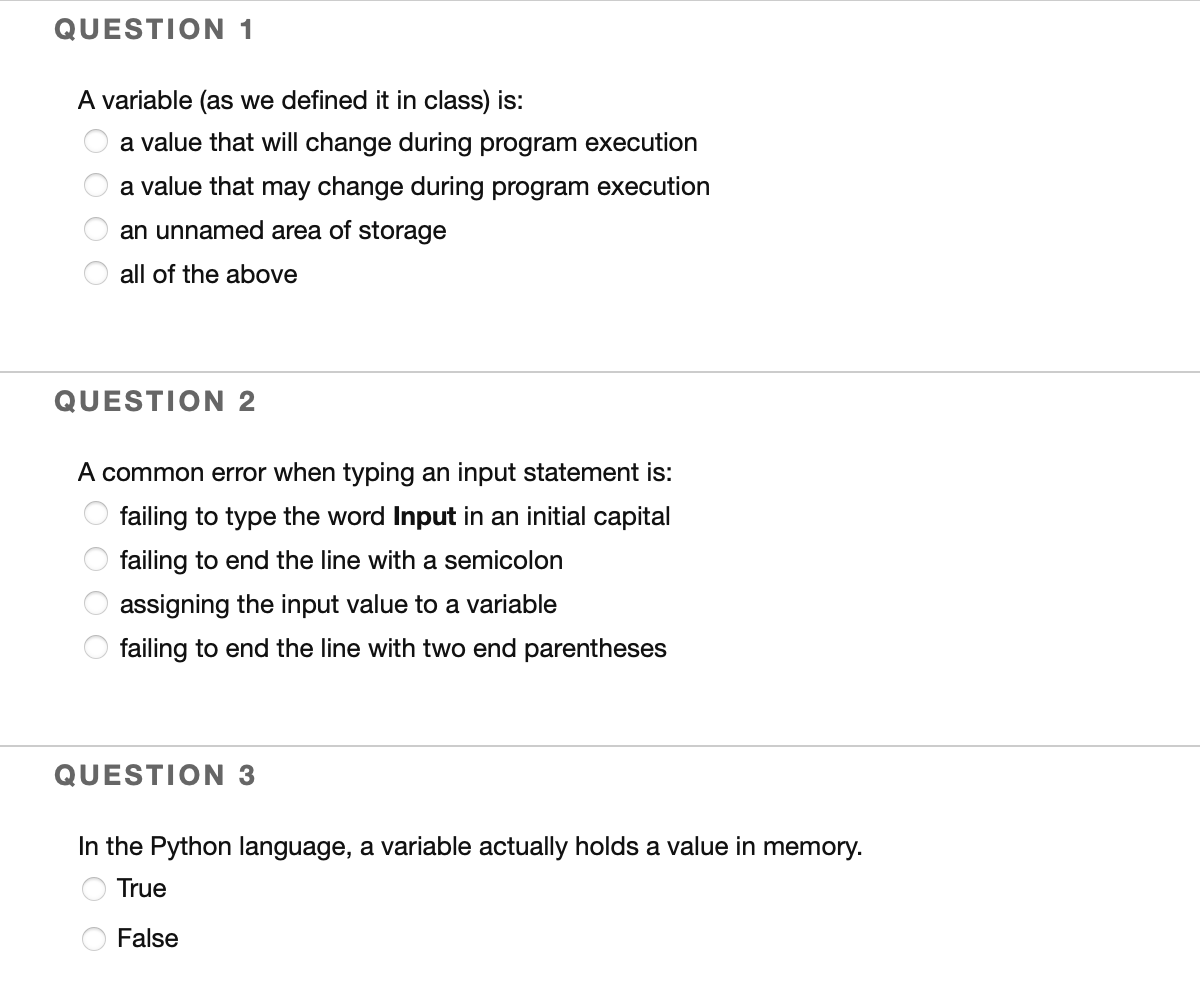The width and height of the screenshot is (1200, 988).
Task: Choose 'failing to end the line with a semicolon'
Action: 96,559
